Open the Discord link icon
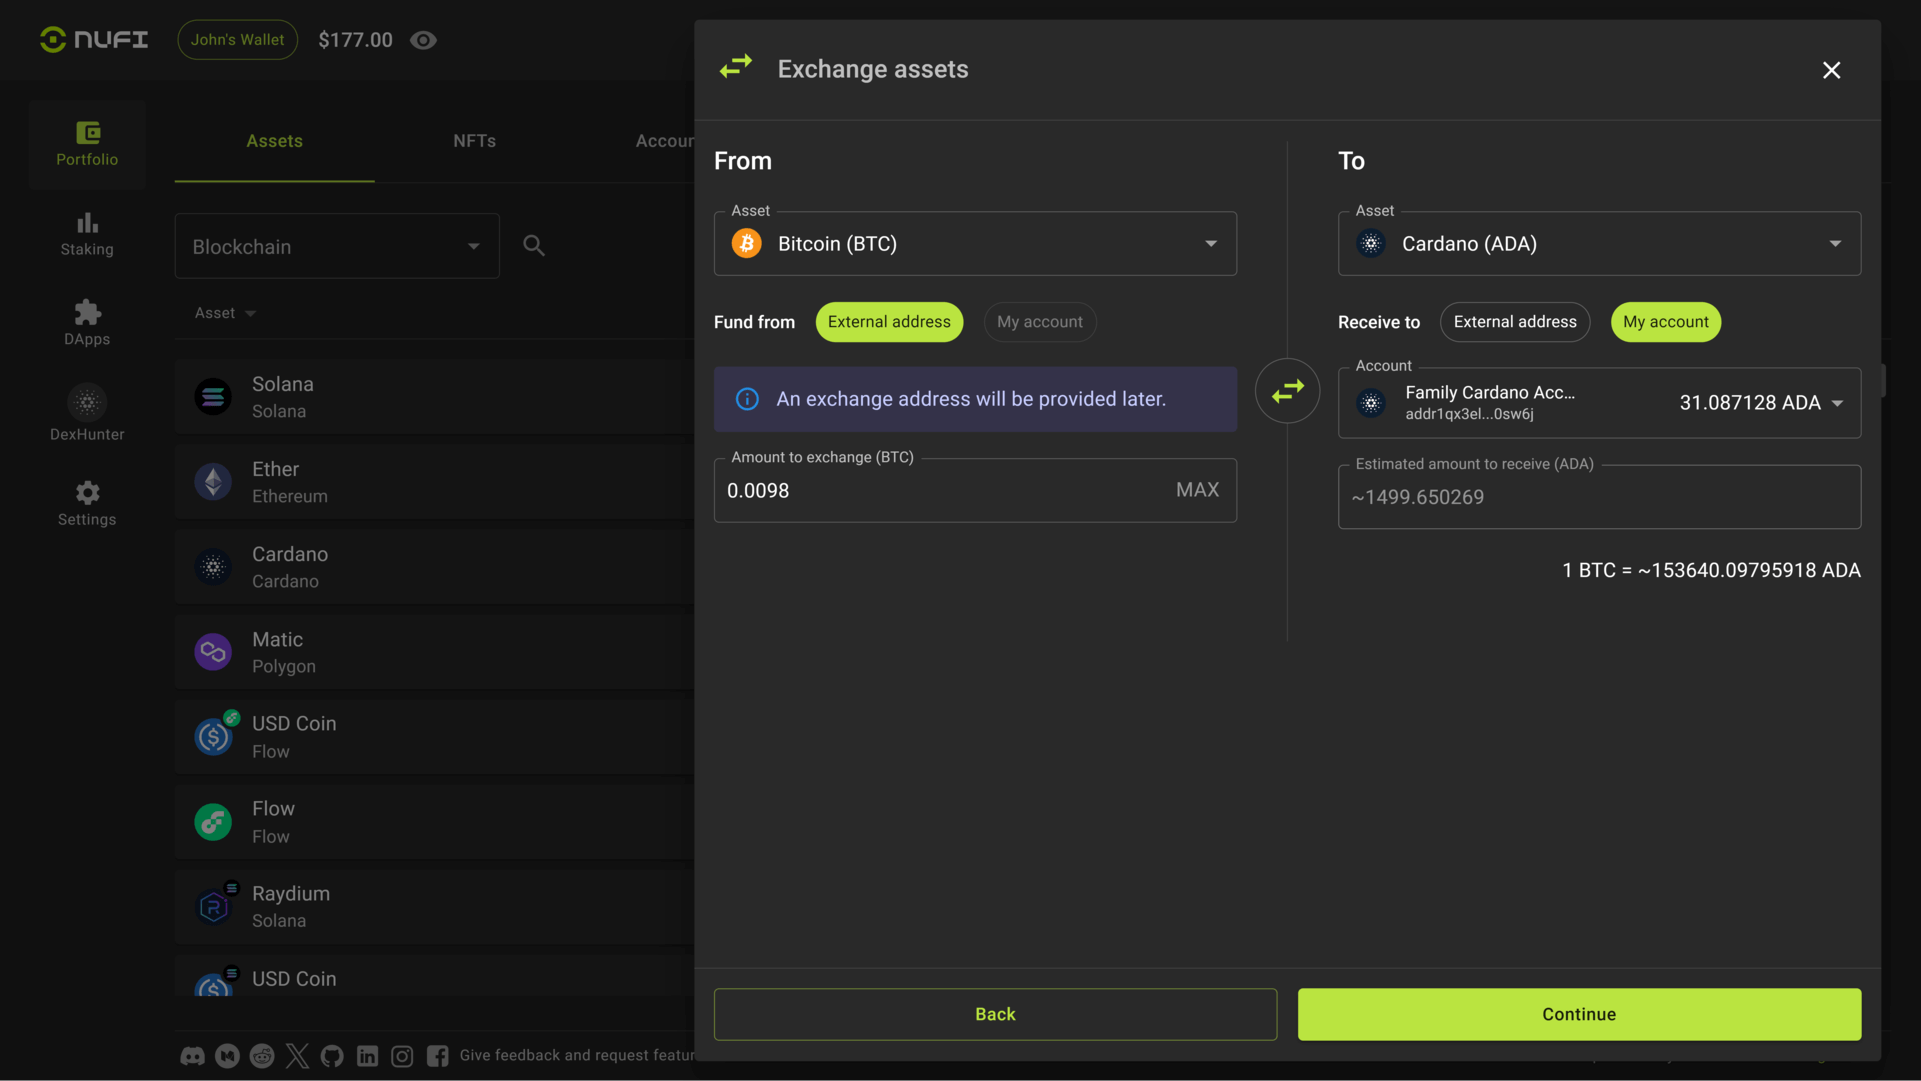The image size is (1921, 1081). (x=192, y=1056)
